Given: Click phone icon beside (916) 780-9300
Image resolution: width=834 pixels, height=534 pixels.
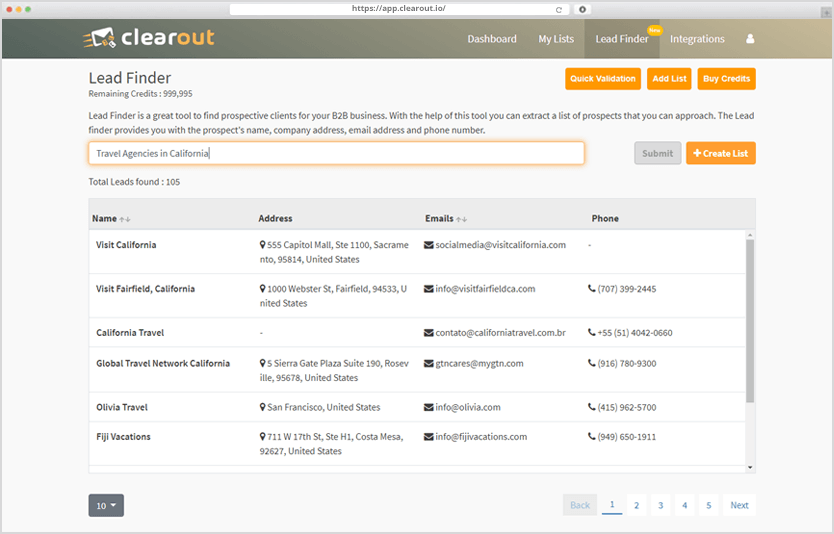Looking at the screenshot, I should coord(591,363).
